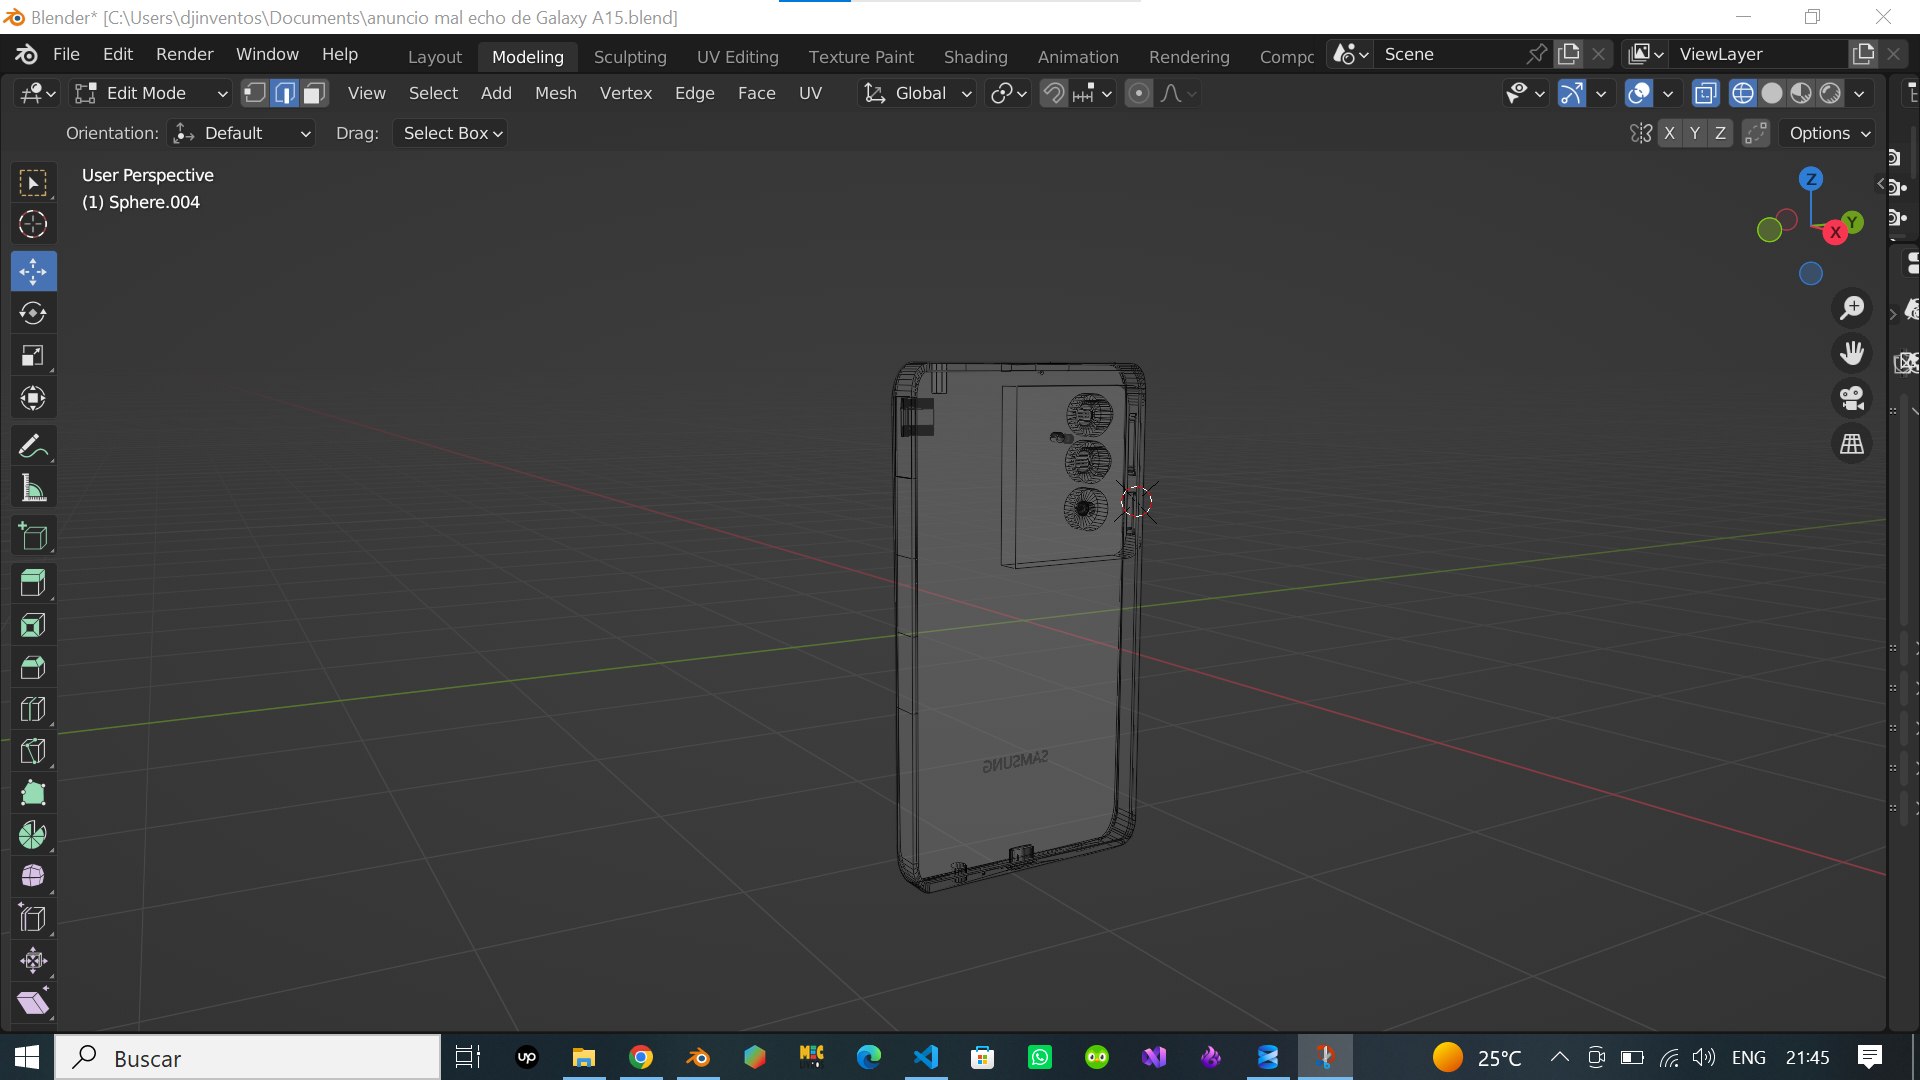This screenshot has width=1920, height=1080.
Task: Select the Transform tool
Action: (33, 398)
